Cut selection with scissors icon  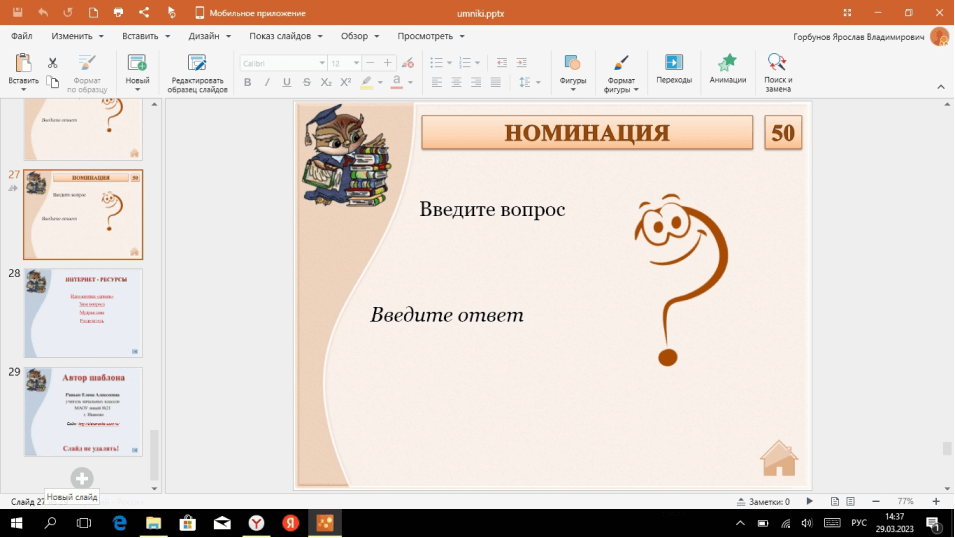[x=52, y=63]
